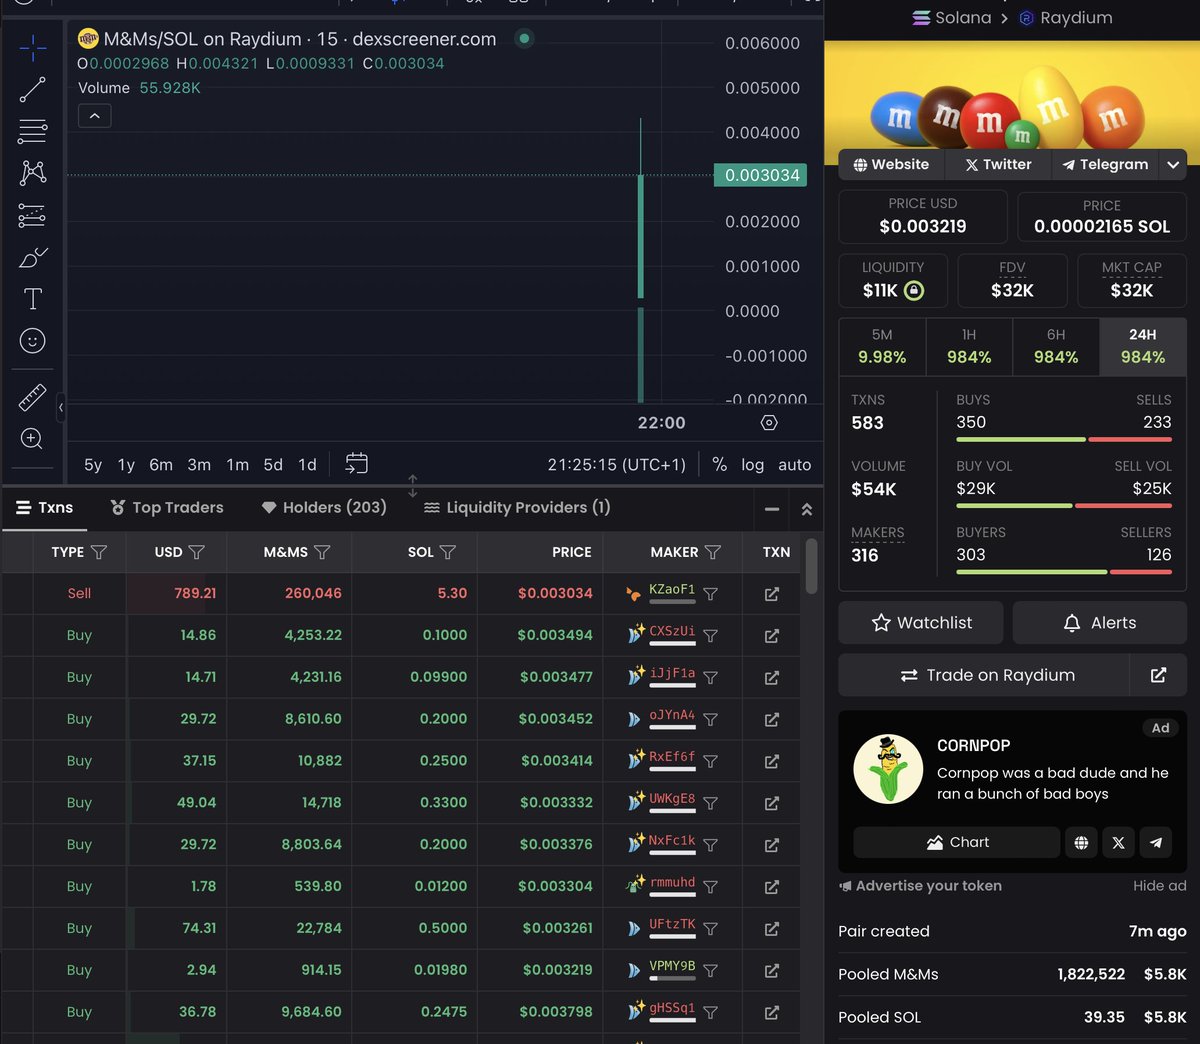Filter by maker oJYnA4
This screenshot has height=1044, width=1200.
click(710, 720)
